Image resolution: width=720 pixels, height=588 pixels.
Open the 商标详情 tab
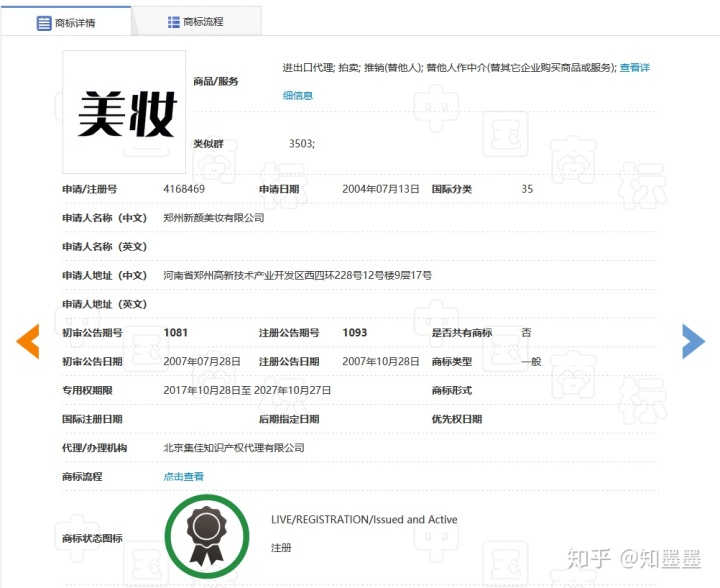[x=66, y=22]
